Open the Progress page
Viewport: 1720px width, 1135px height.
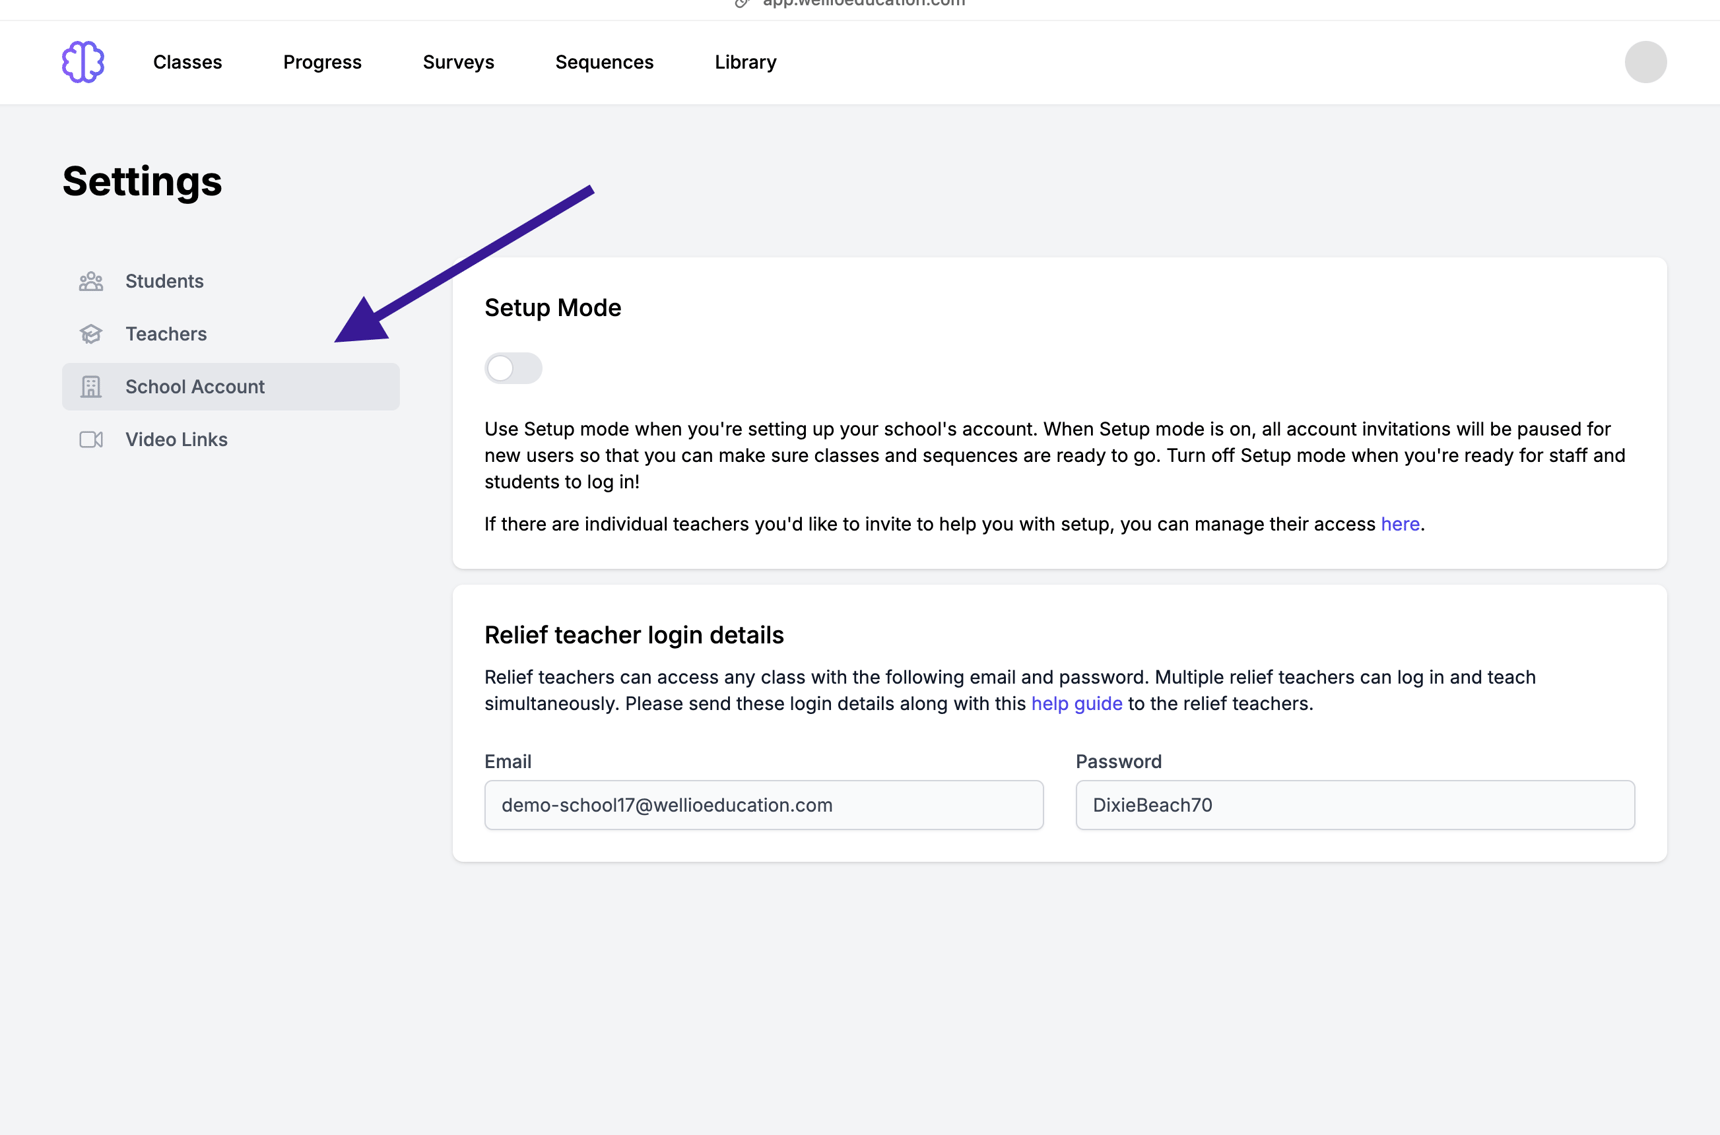322,62
